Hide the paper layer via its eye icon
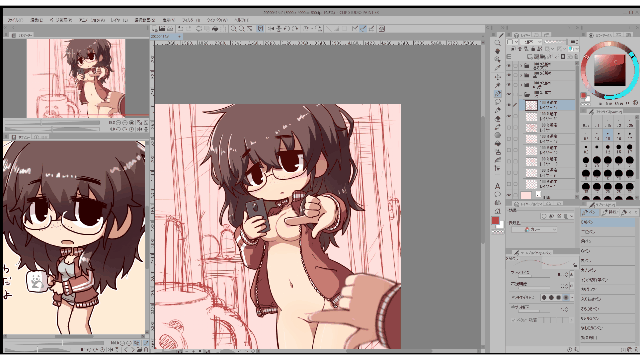Viewport: 640px width, 360px height. pos(509,195)
